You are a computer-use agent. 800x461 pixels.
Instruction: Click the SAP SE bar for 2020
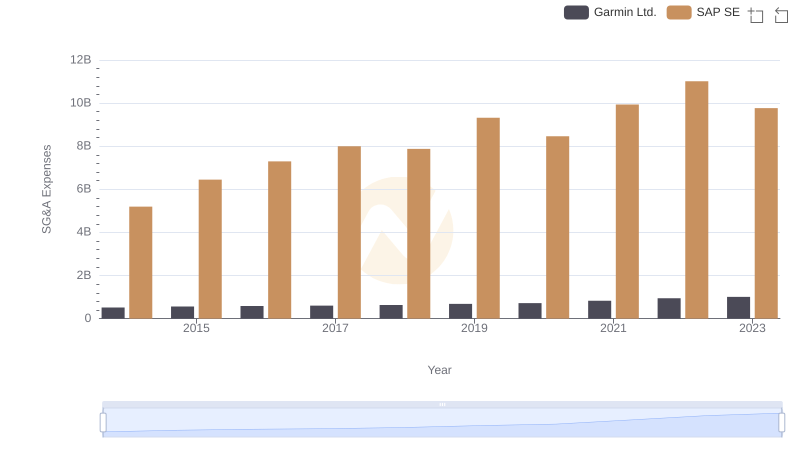pos(558,227)
